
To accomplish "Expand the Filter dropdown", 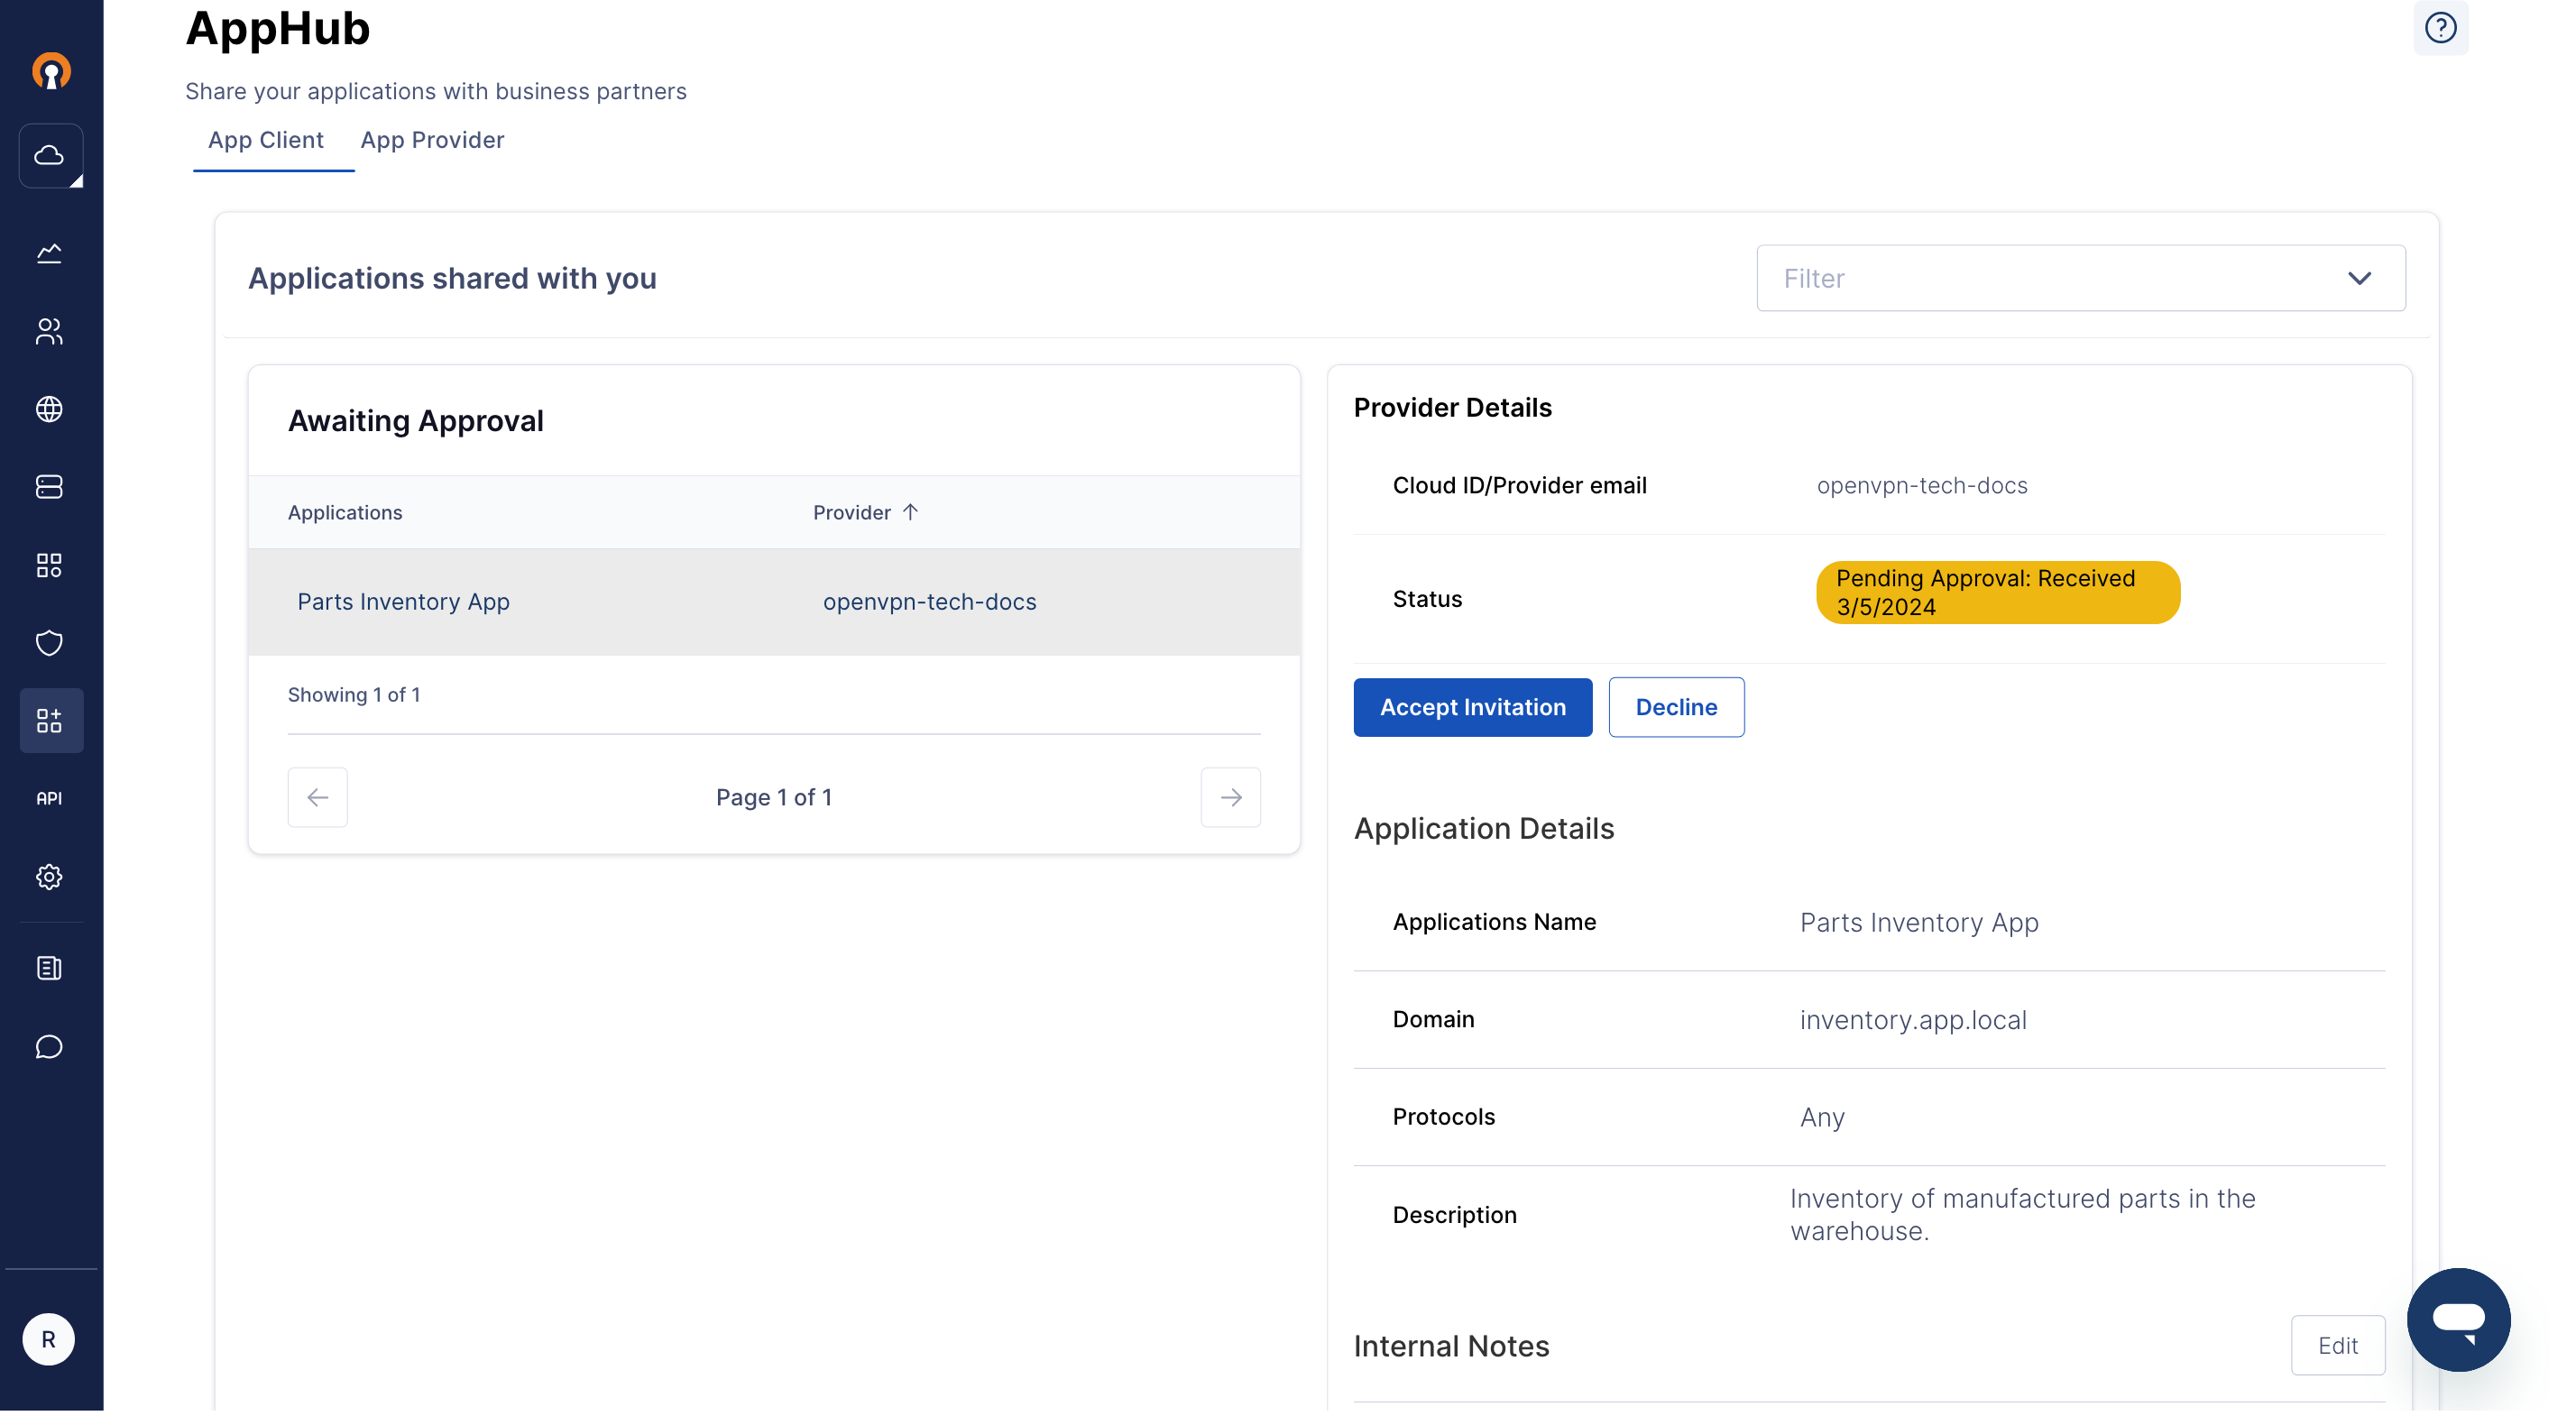I will coord(2080,278).
